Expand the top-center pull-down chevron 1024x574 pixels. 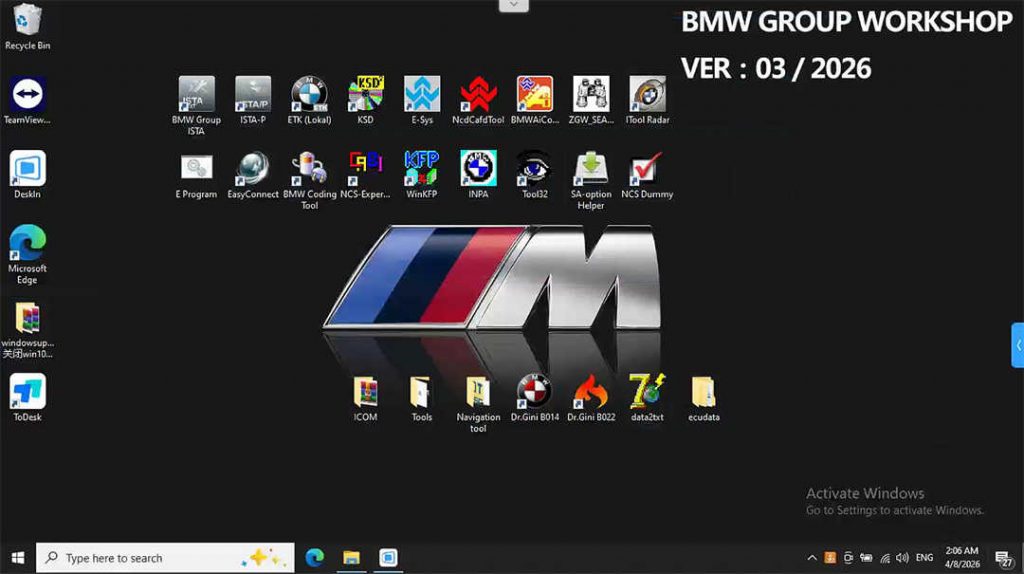[513, 5]
